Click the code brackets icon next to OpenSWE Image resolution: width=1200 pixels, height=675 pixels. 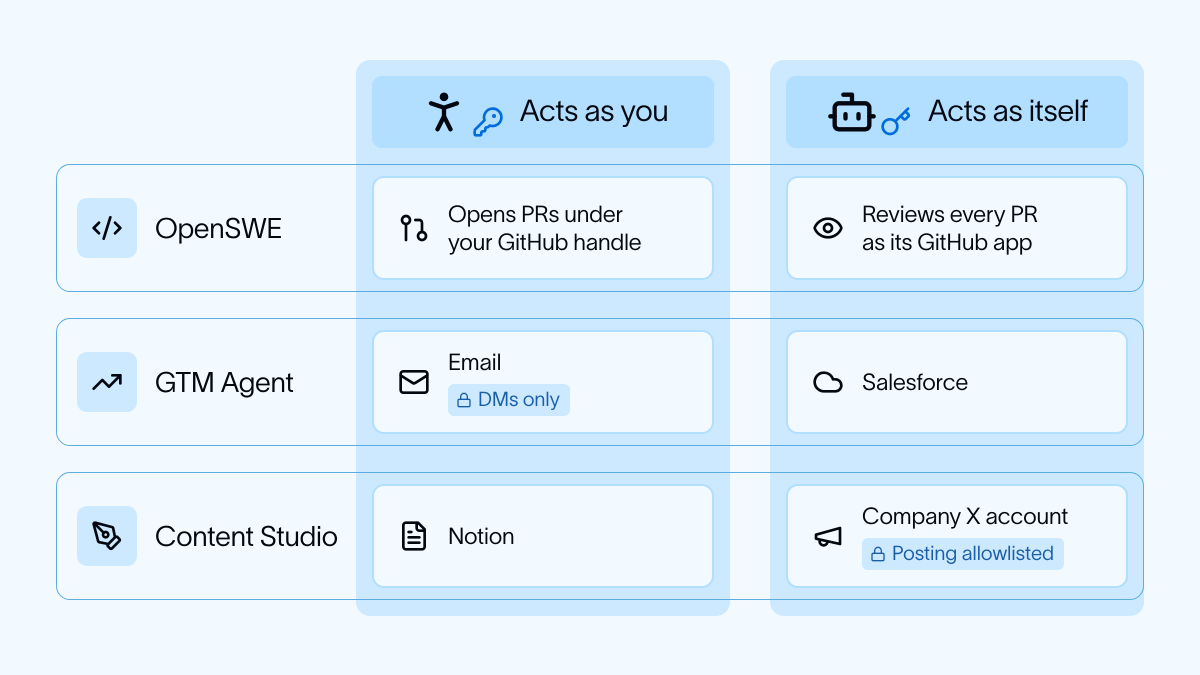point(107,228)
